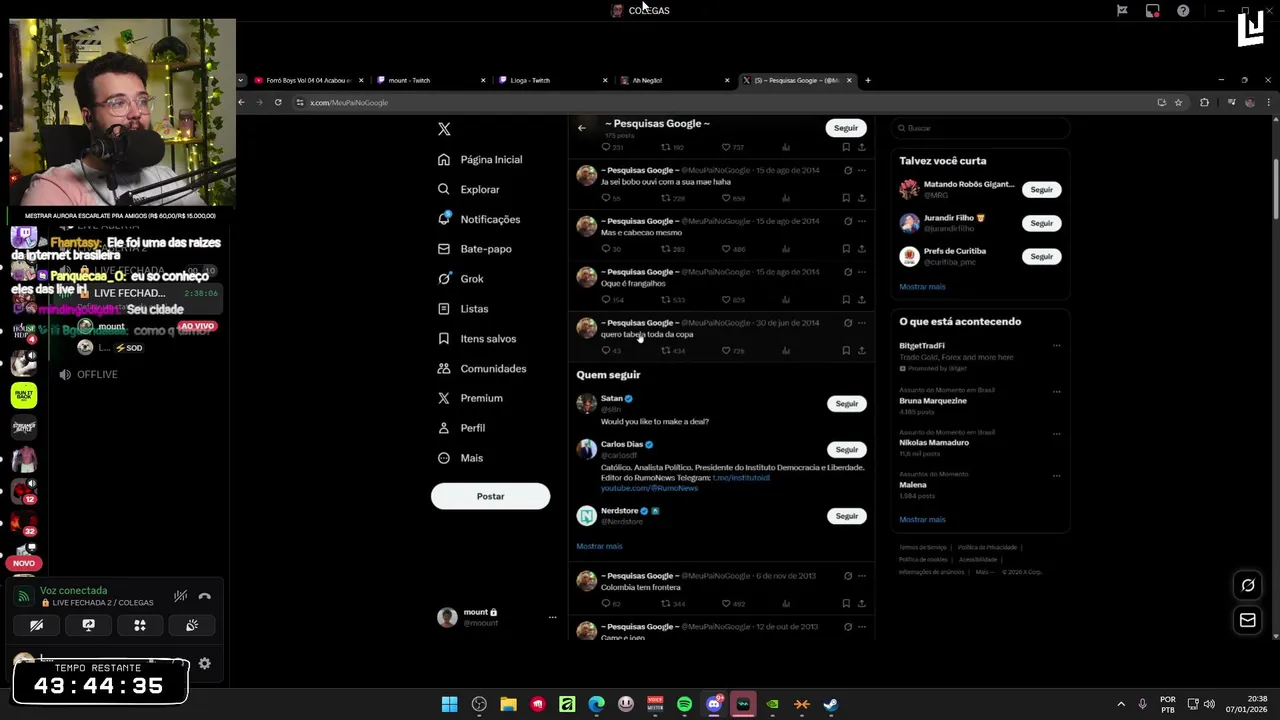Toggle Discord noise suppression
1280x720 pixels.
180,596
